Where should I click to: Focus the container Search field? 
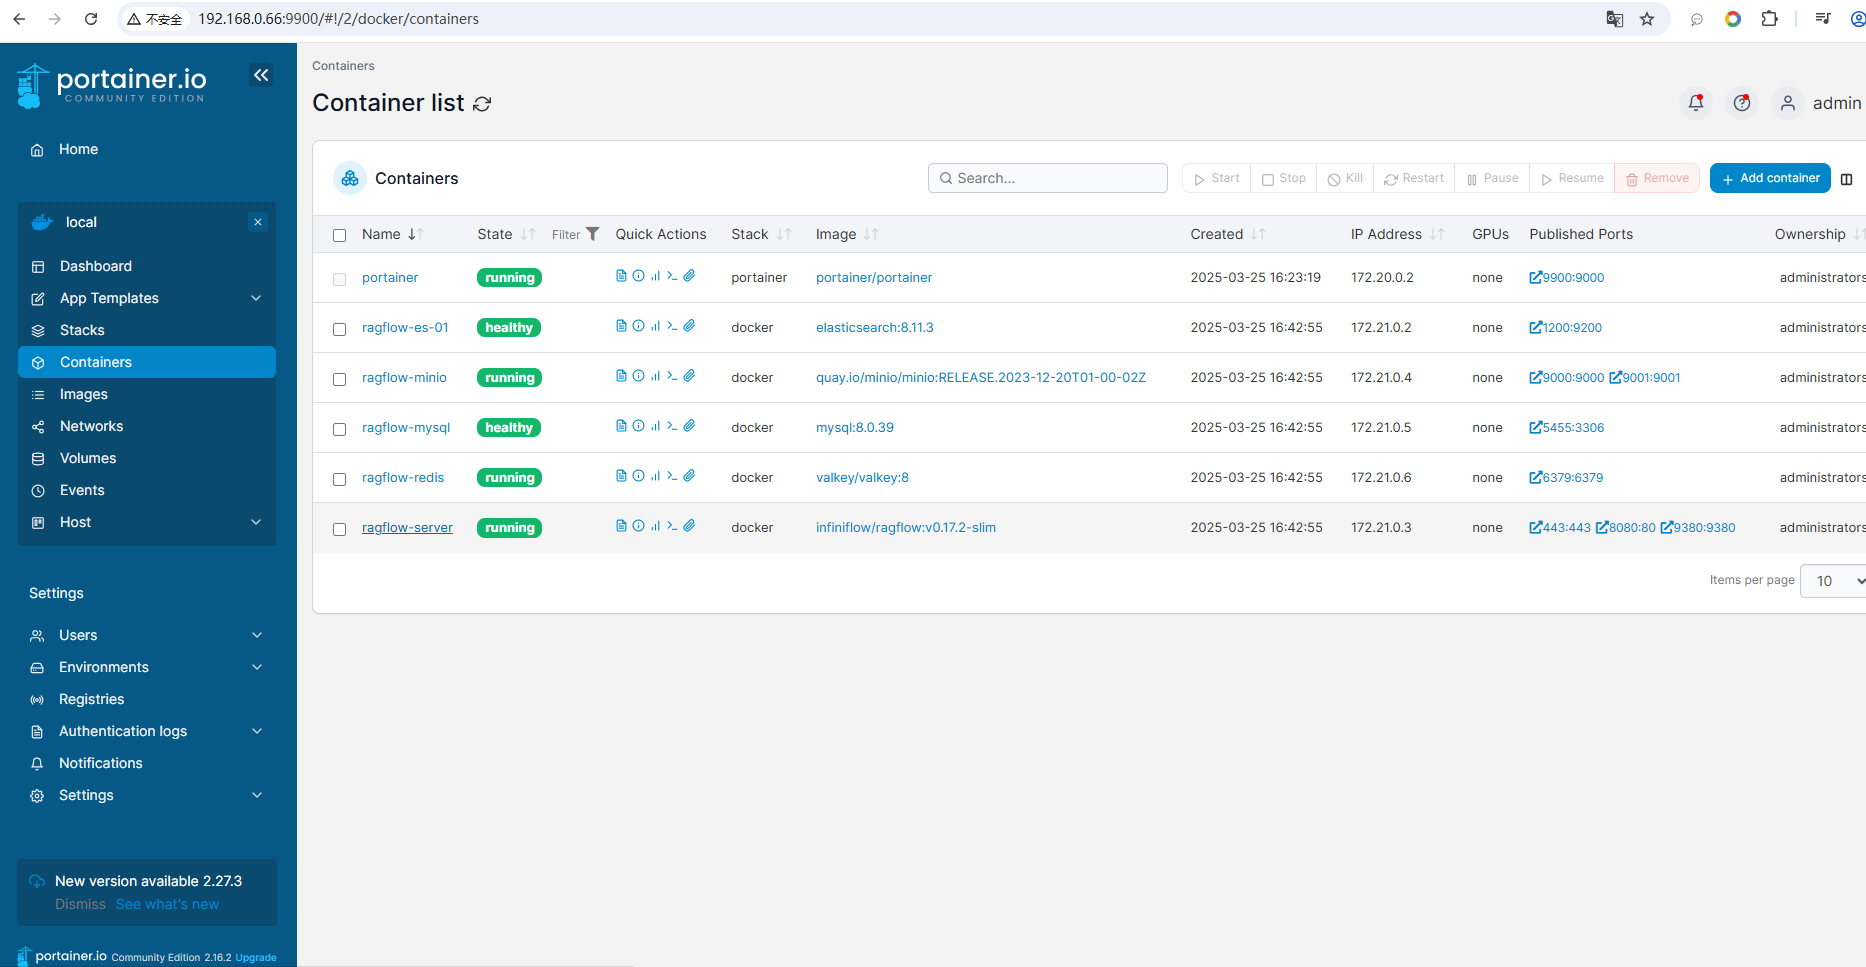click(1047, 178)
